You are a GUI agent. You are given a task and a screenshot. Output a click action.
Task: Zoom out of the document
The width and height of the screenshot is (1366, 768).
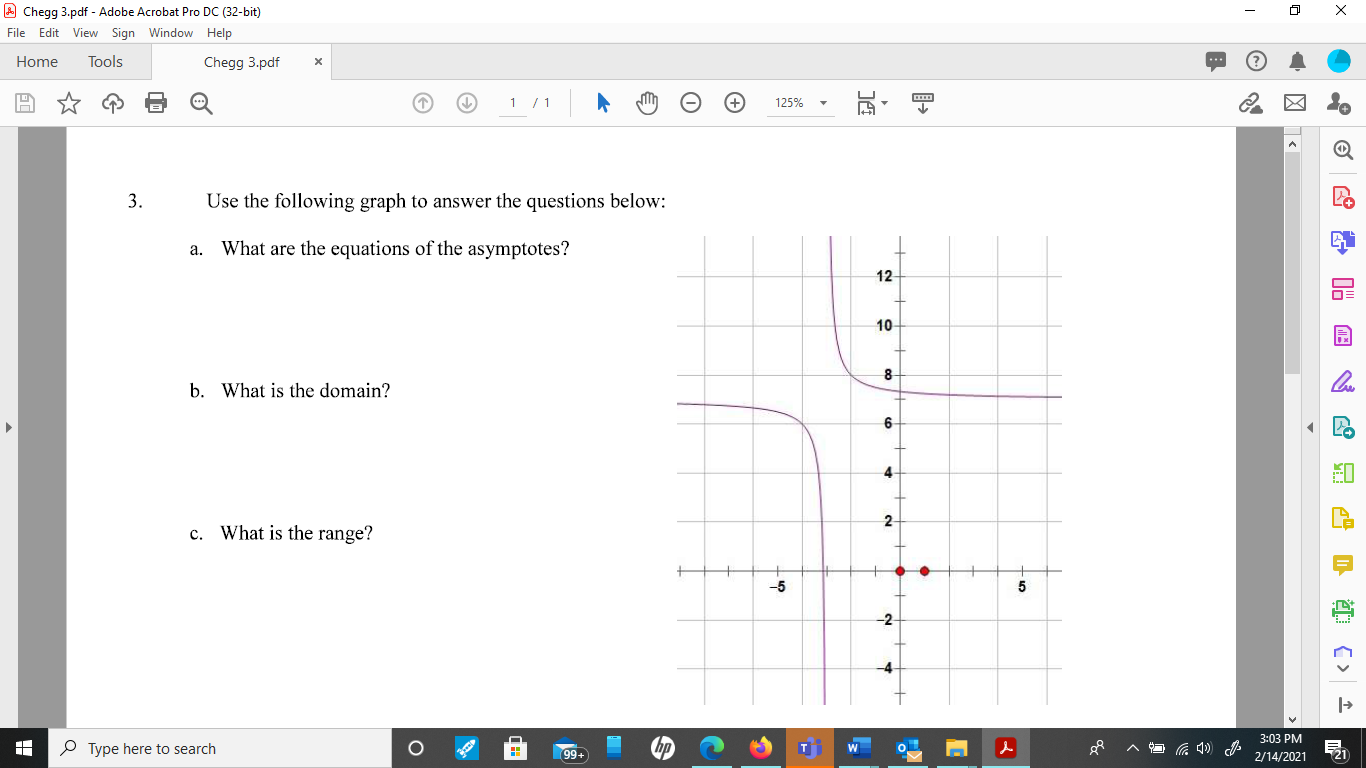(x=691, y=102)
